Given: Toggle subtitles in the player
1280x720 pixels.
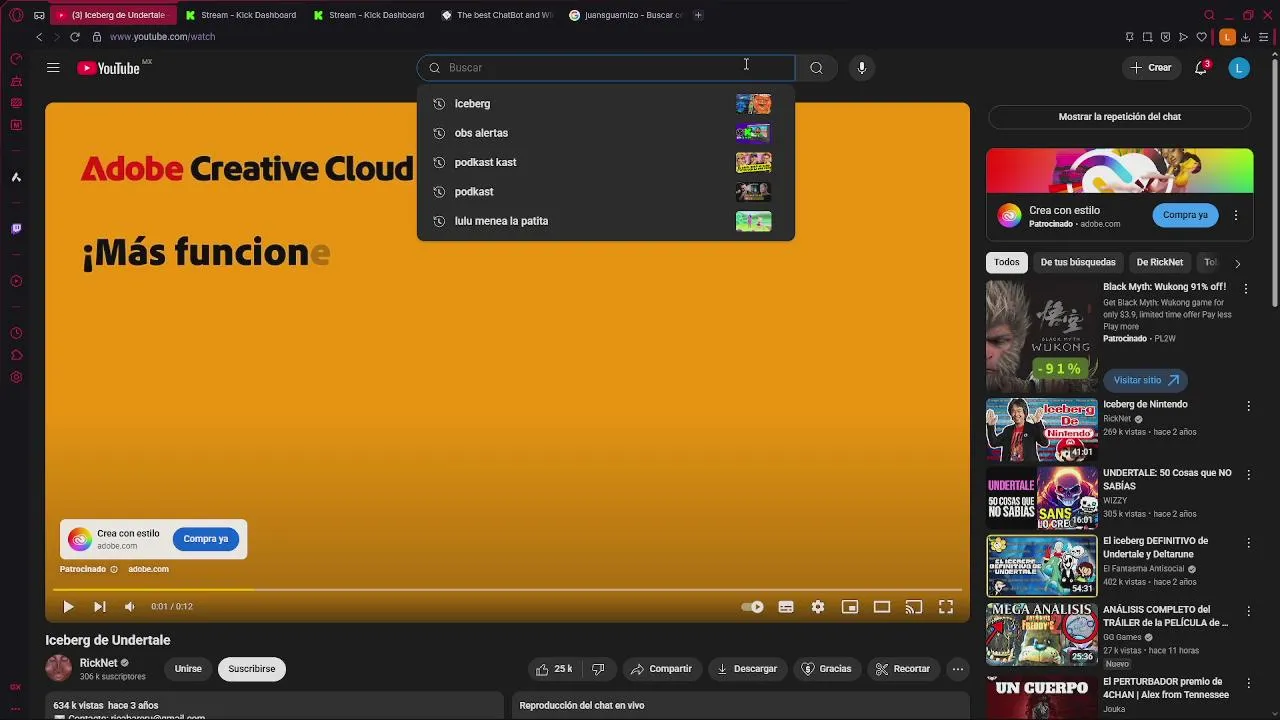Looking at the screenshot, I should (786, 607).
